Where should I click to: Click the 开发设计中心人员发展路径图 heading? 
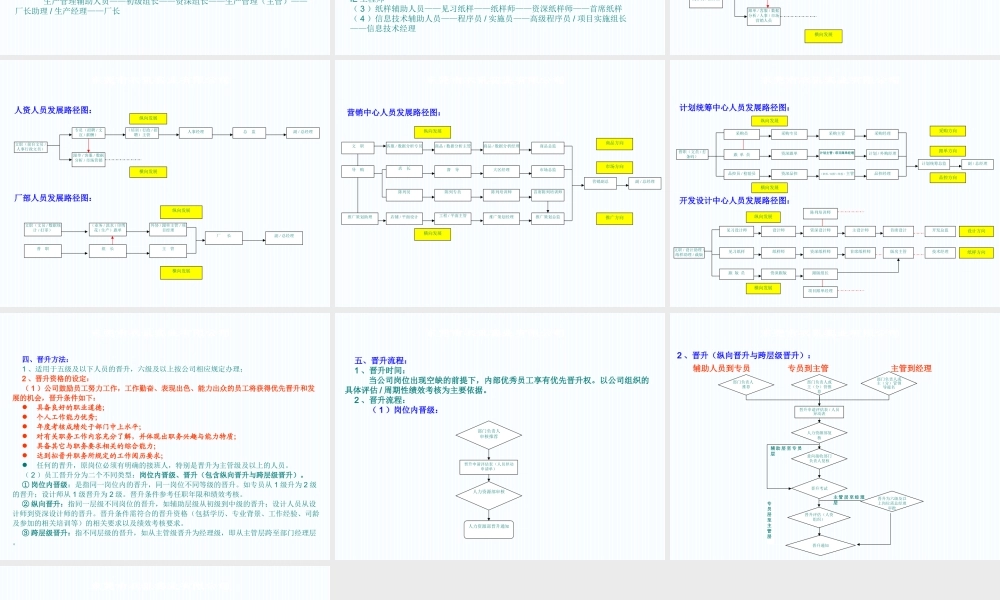(x=734, y=201)
